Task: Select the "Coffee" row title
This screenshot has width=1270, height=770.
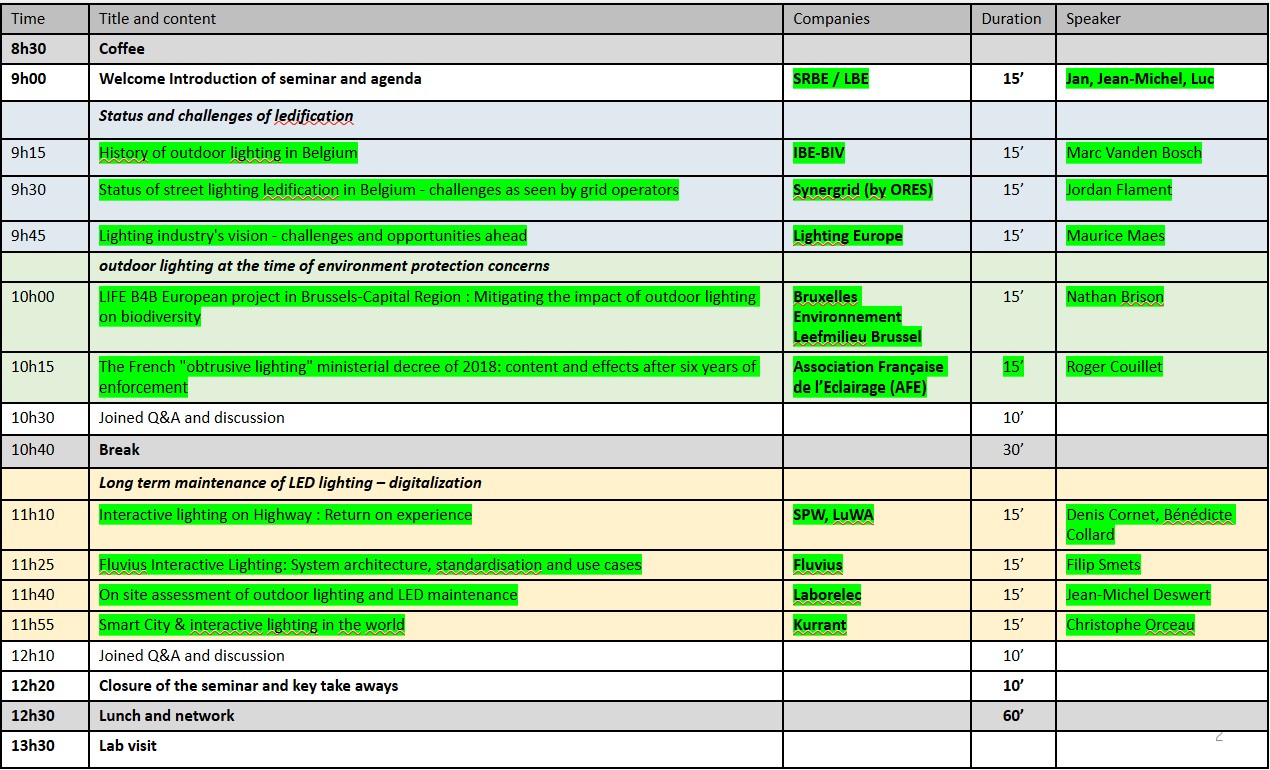Action: click(x=122, y=49)
